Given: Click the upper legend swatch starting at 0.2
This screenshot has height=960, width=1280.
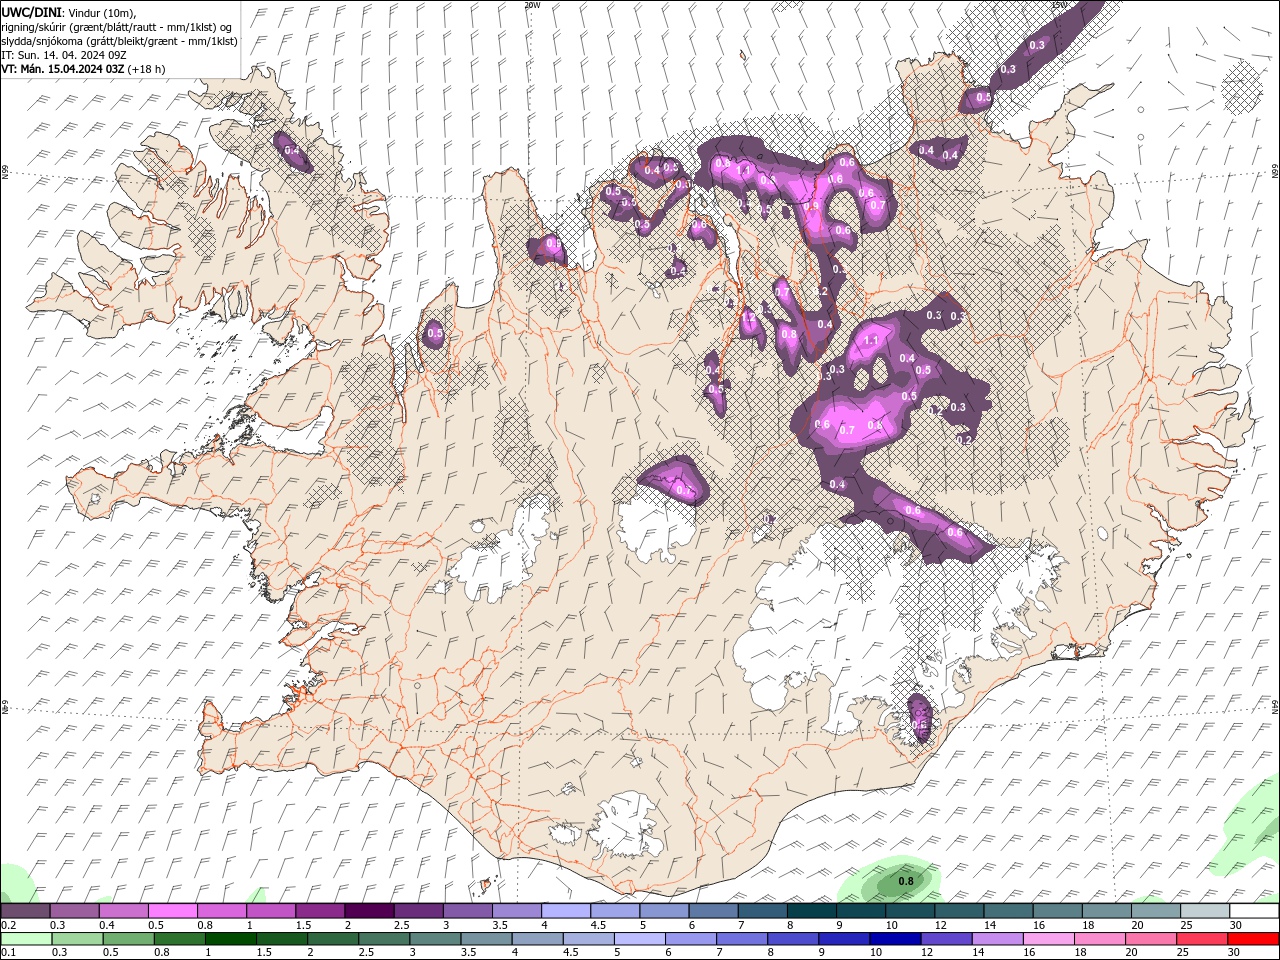Looking at the screenshot, I should click(25, 910).
